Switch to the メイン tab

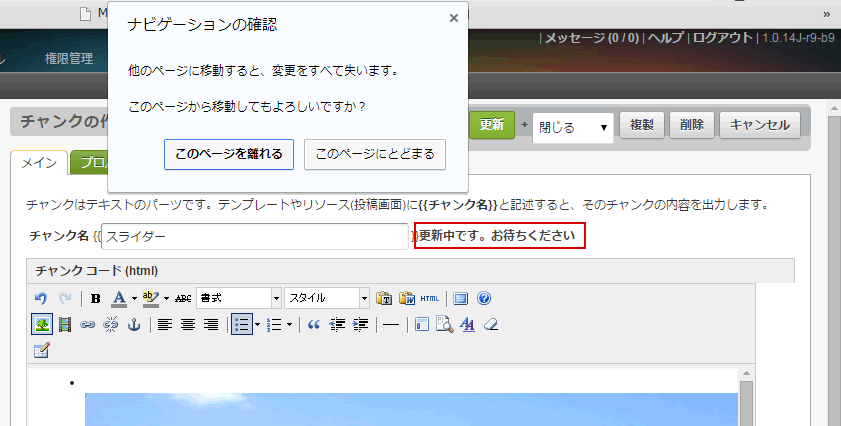(x=39, y=162)
